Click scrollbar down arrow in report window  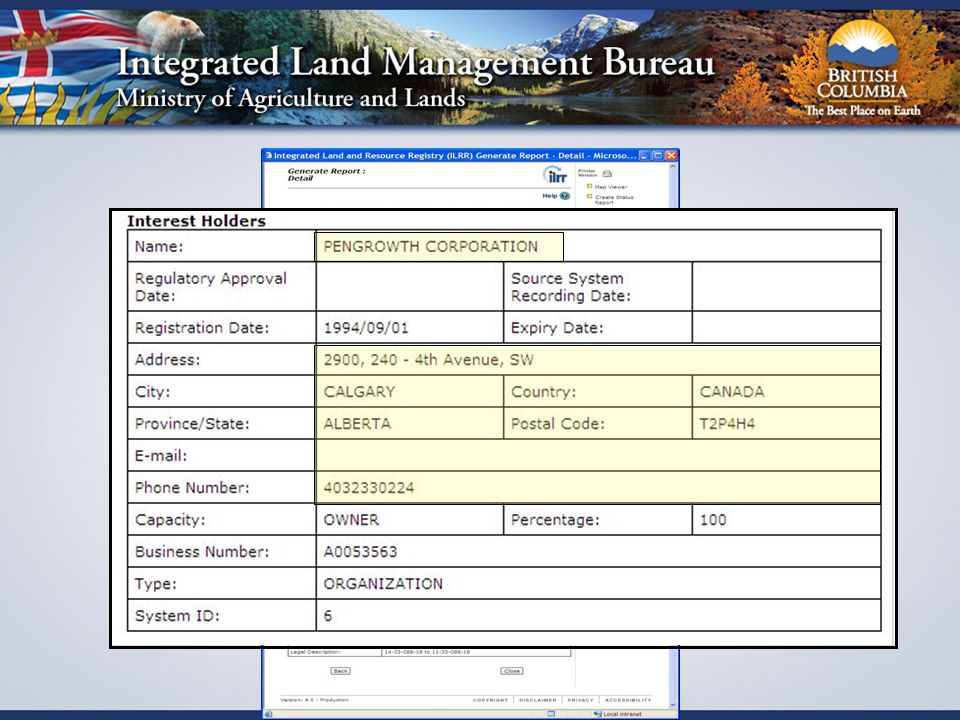673,705
